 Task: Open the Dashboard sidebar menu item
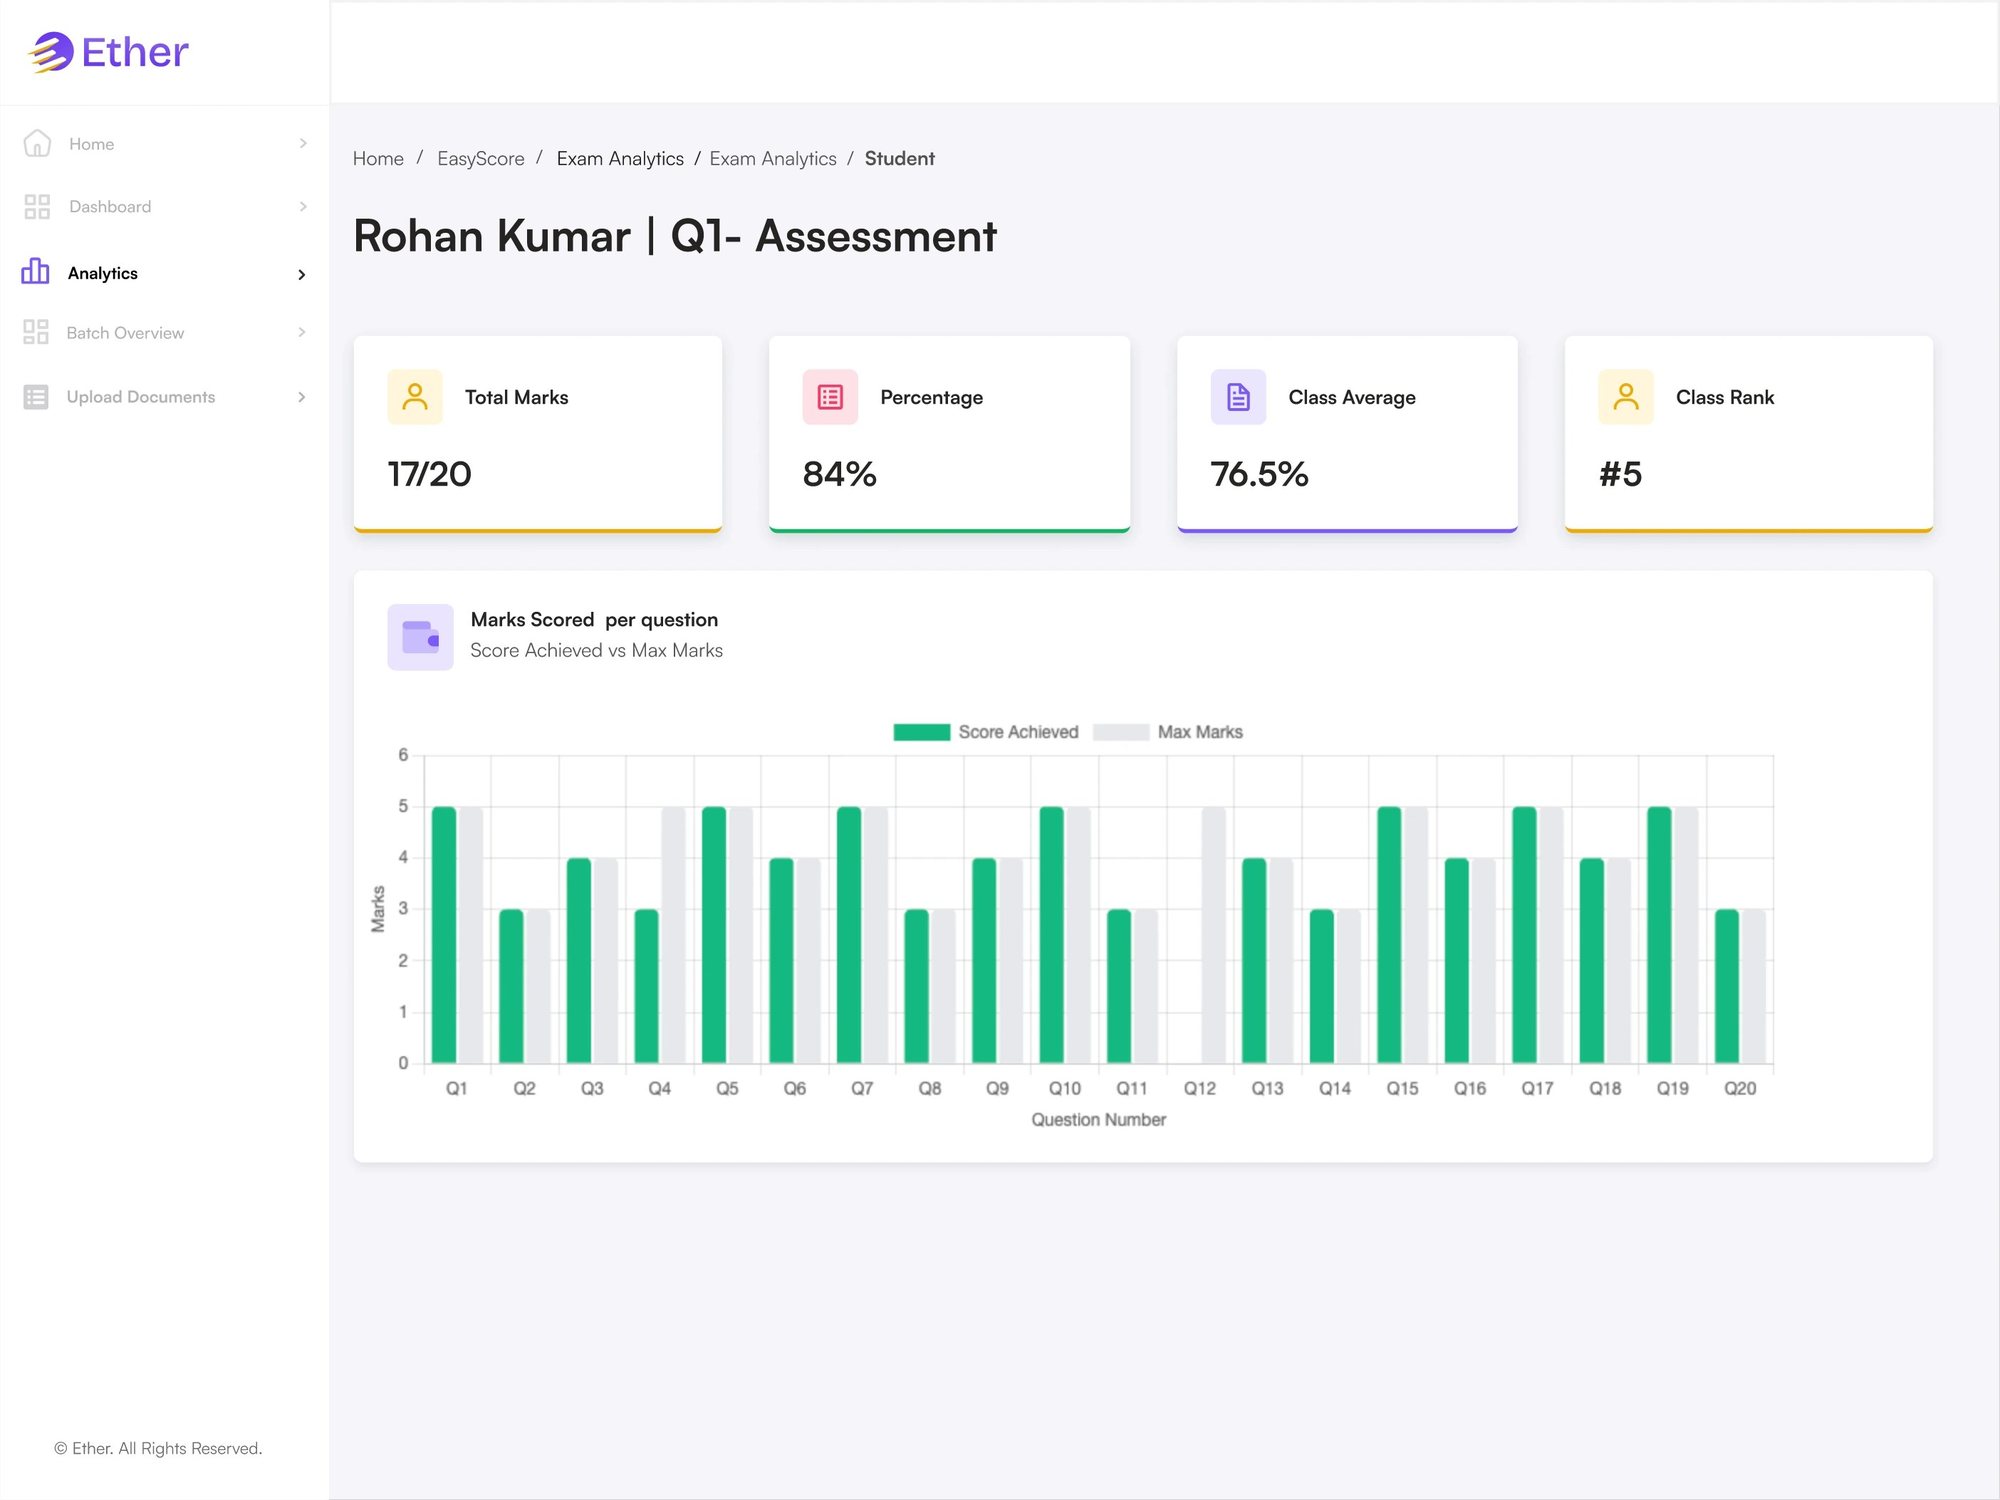(x=165, y=207)
